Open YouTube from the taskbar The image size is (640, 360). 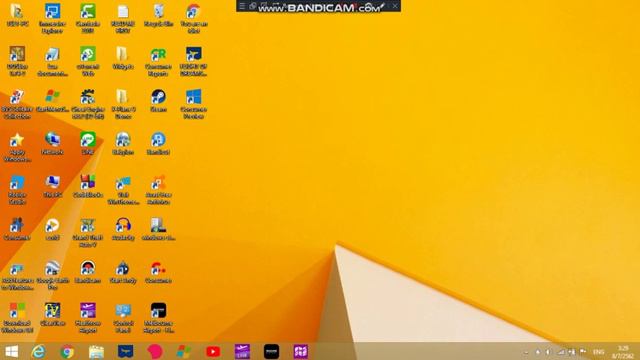(x=213, y=351)
